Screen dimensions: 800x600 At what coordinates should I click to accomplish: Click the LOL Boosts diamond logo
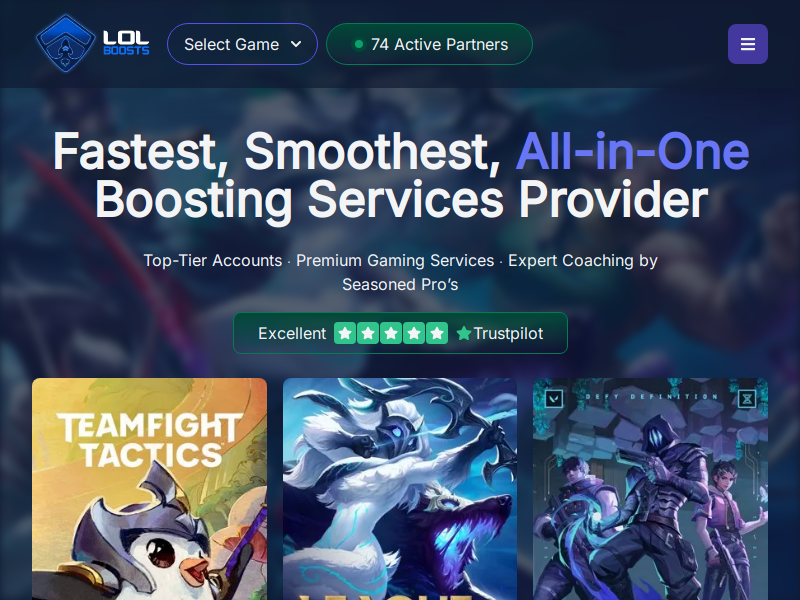pyautogui.click(x=65, y=43)
